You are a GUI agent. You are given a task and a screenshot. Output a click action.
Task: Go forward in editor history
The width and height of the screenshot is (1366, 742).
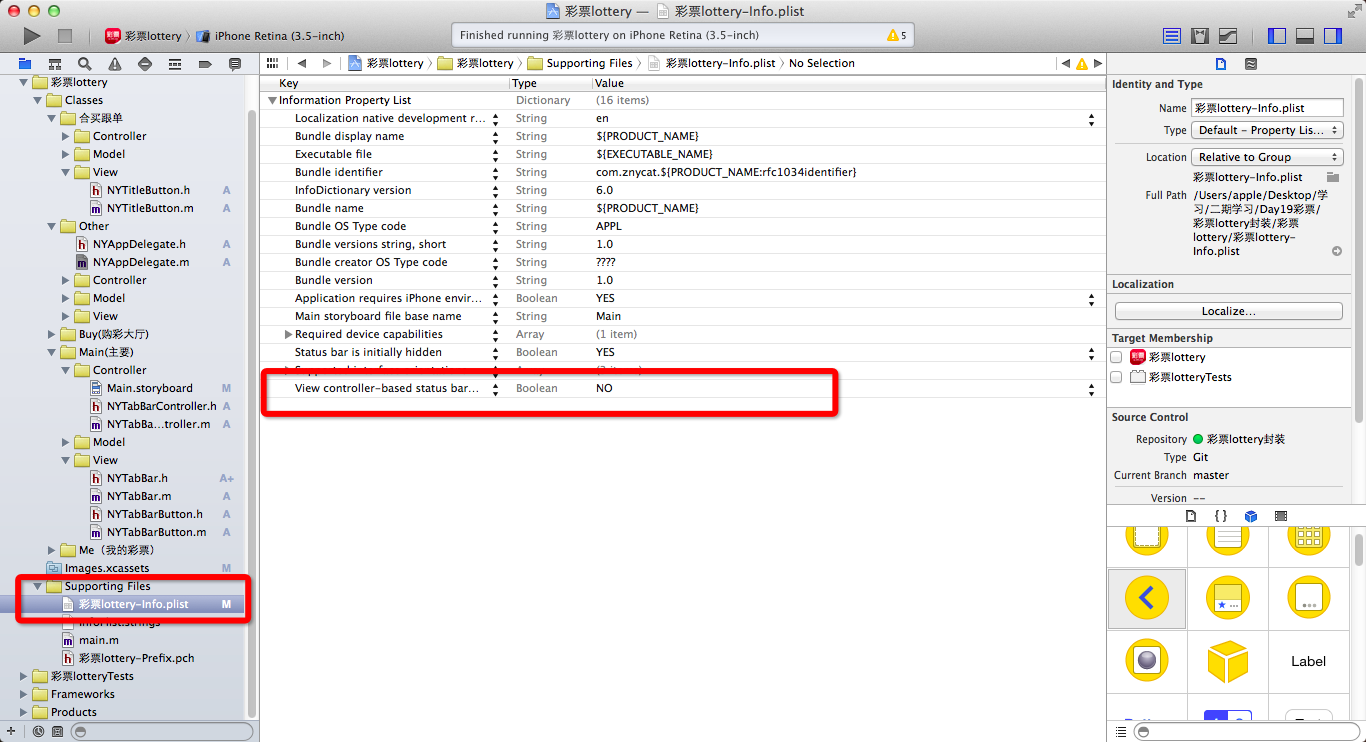(x=326, y=63)
